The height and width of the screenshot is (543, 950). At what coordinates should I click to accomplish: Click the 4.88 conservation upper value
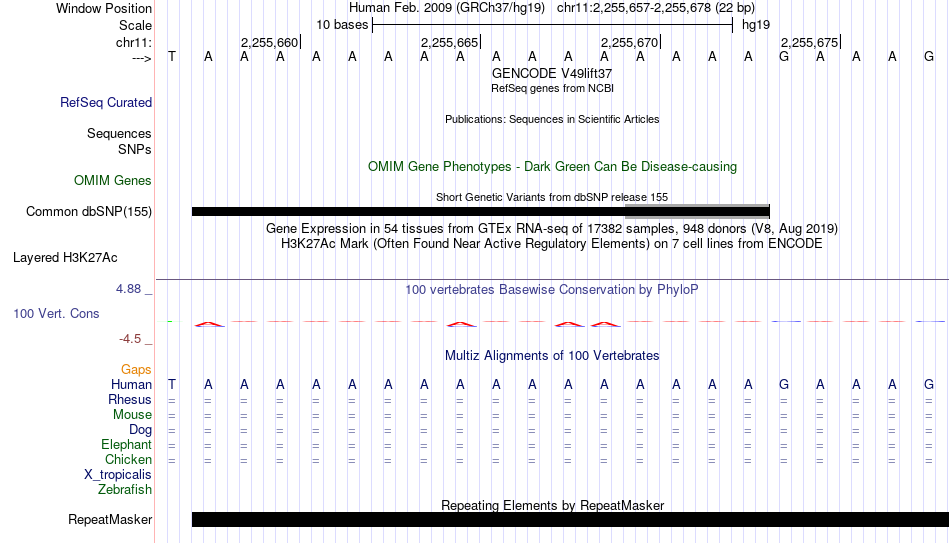click(128, 289)
